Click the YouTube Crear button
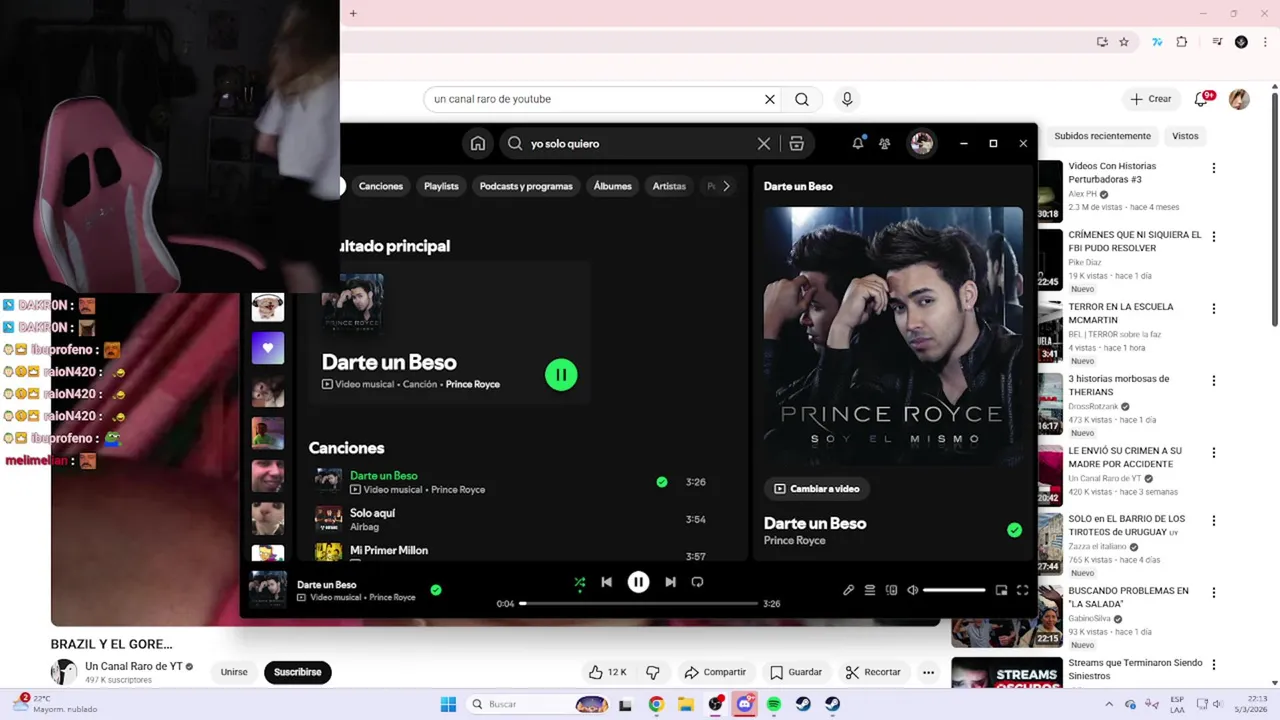The image size is (1280, 720). pos(1150,99)
